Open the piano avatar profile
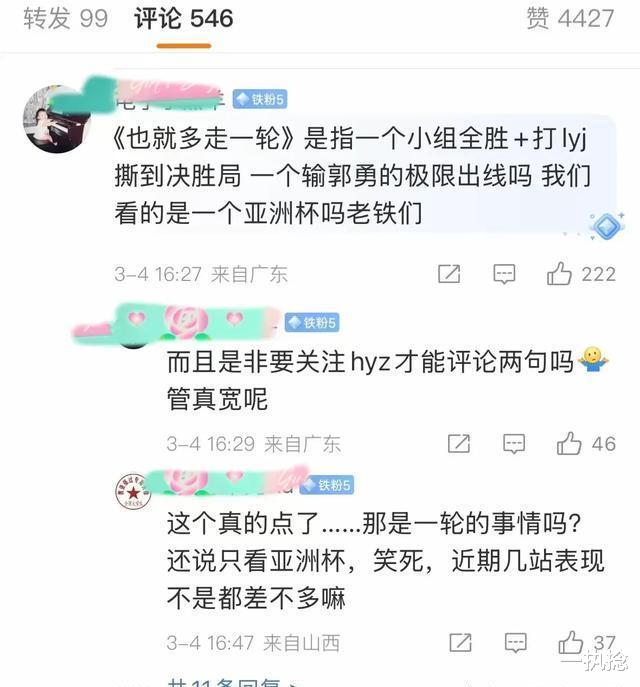This screenshot has height=687, width=640. (57, 119)
